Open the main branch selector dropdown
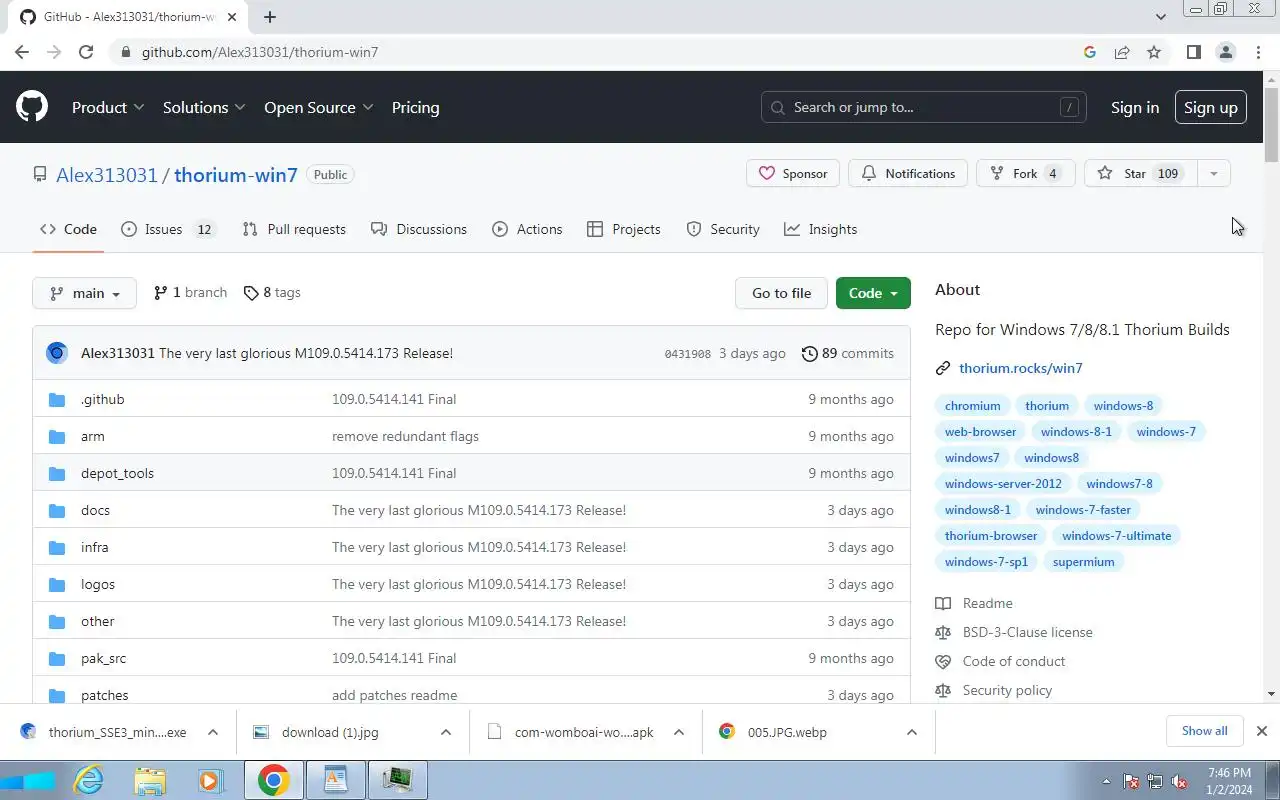Screen dimensions: 1280x800 click(x=85, y=293)
